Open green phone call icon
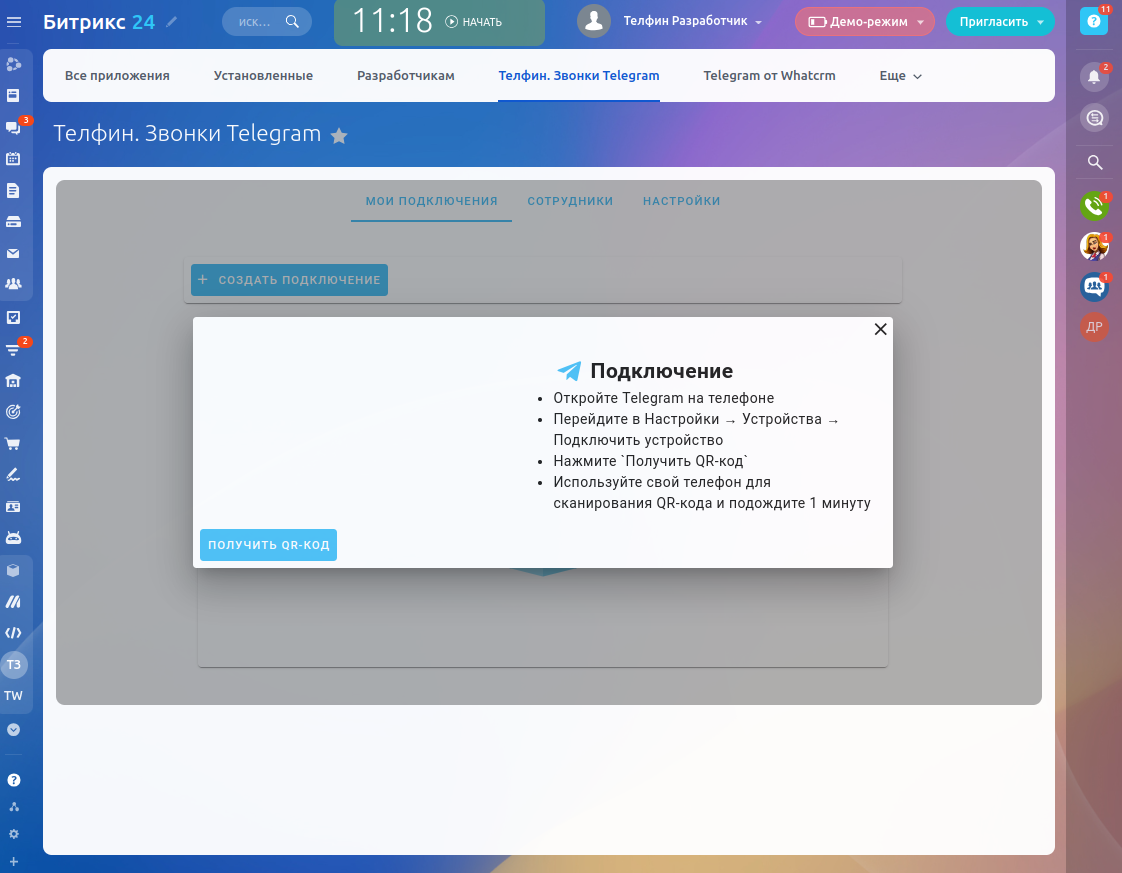Screen dimensions: 1122x873 [x=1094, y=206]
